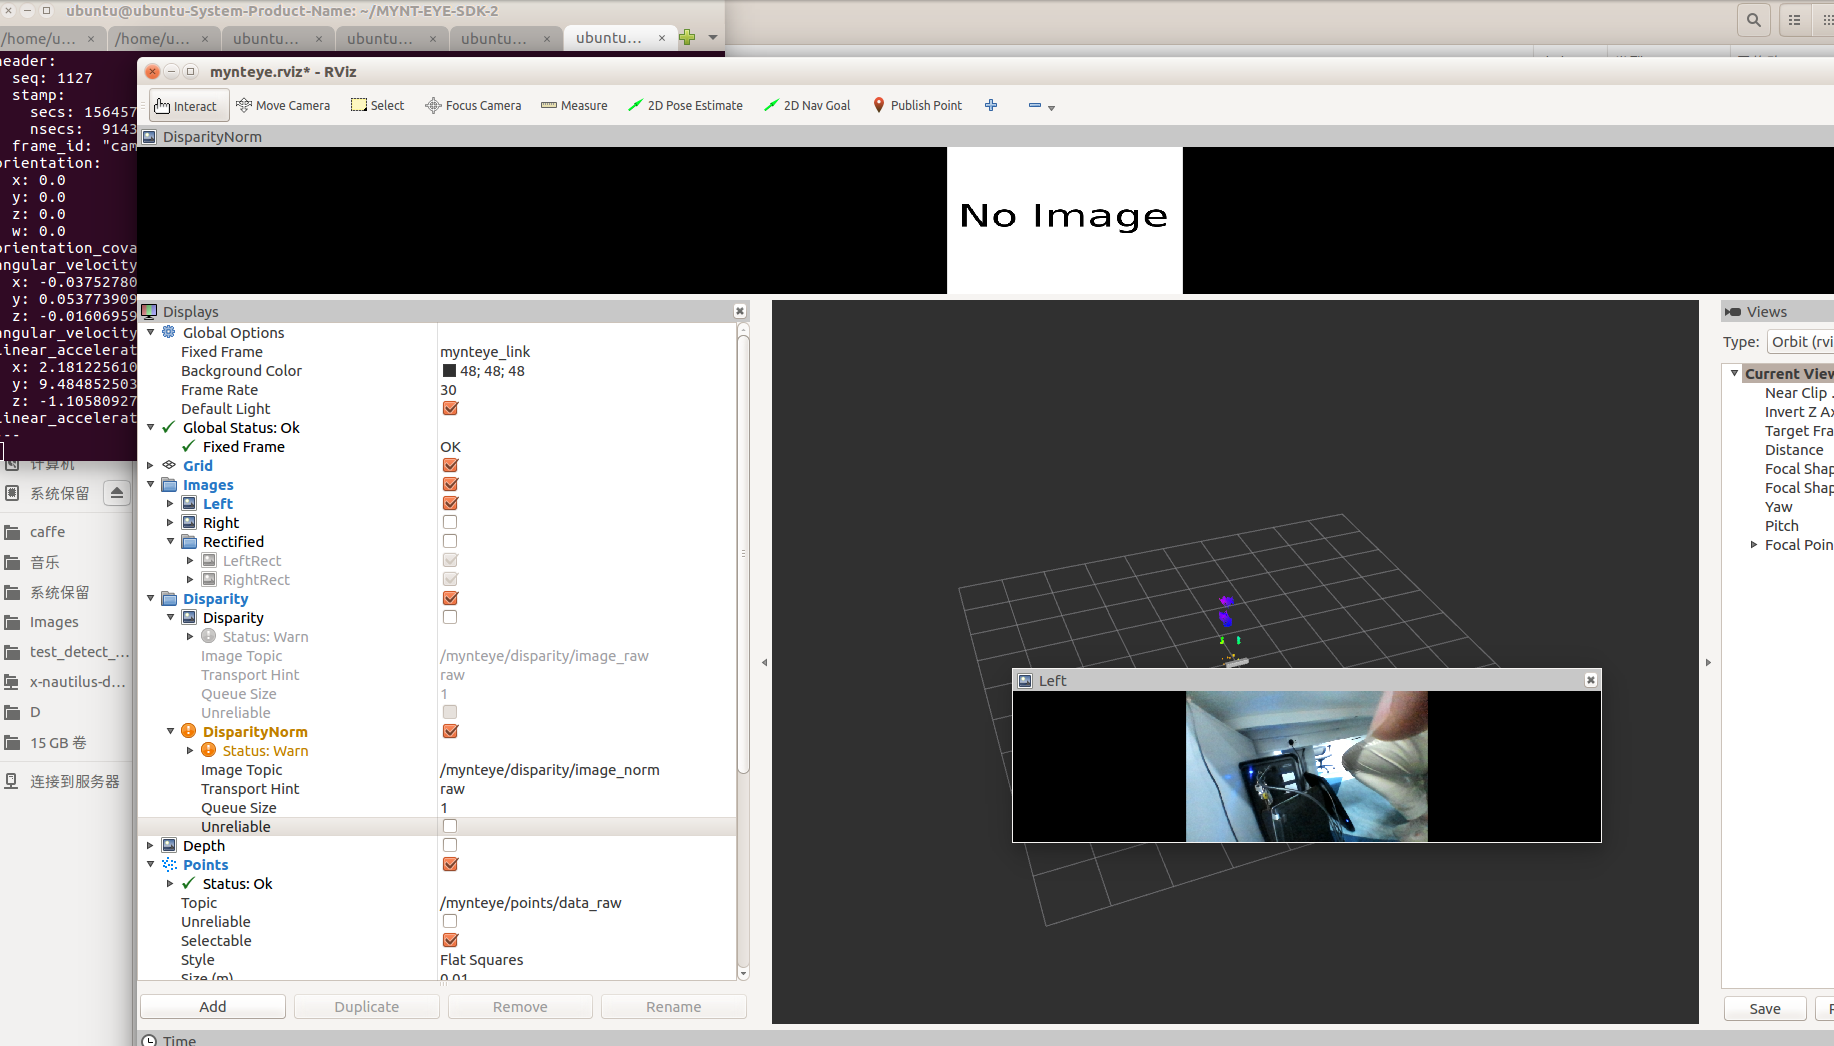This screenshot has width=1834, height=1046.
Task: Collapse the Current View section
Action: coord(1735,372)
